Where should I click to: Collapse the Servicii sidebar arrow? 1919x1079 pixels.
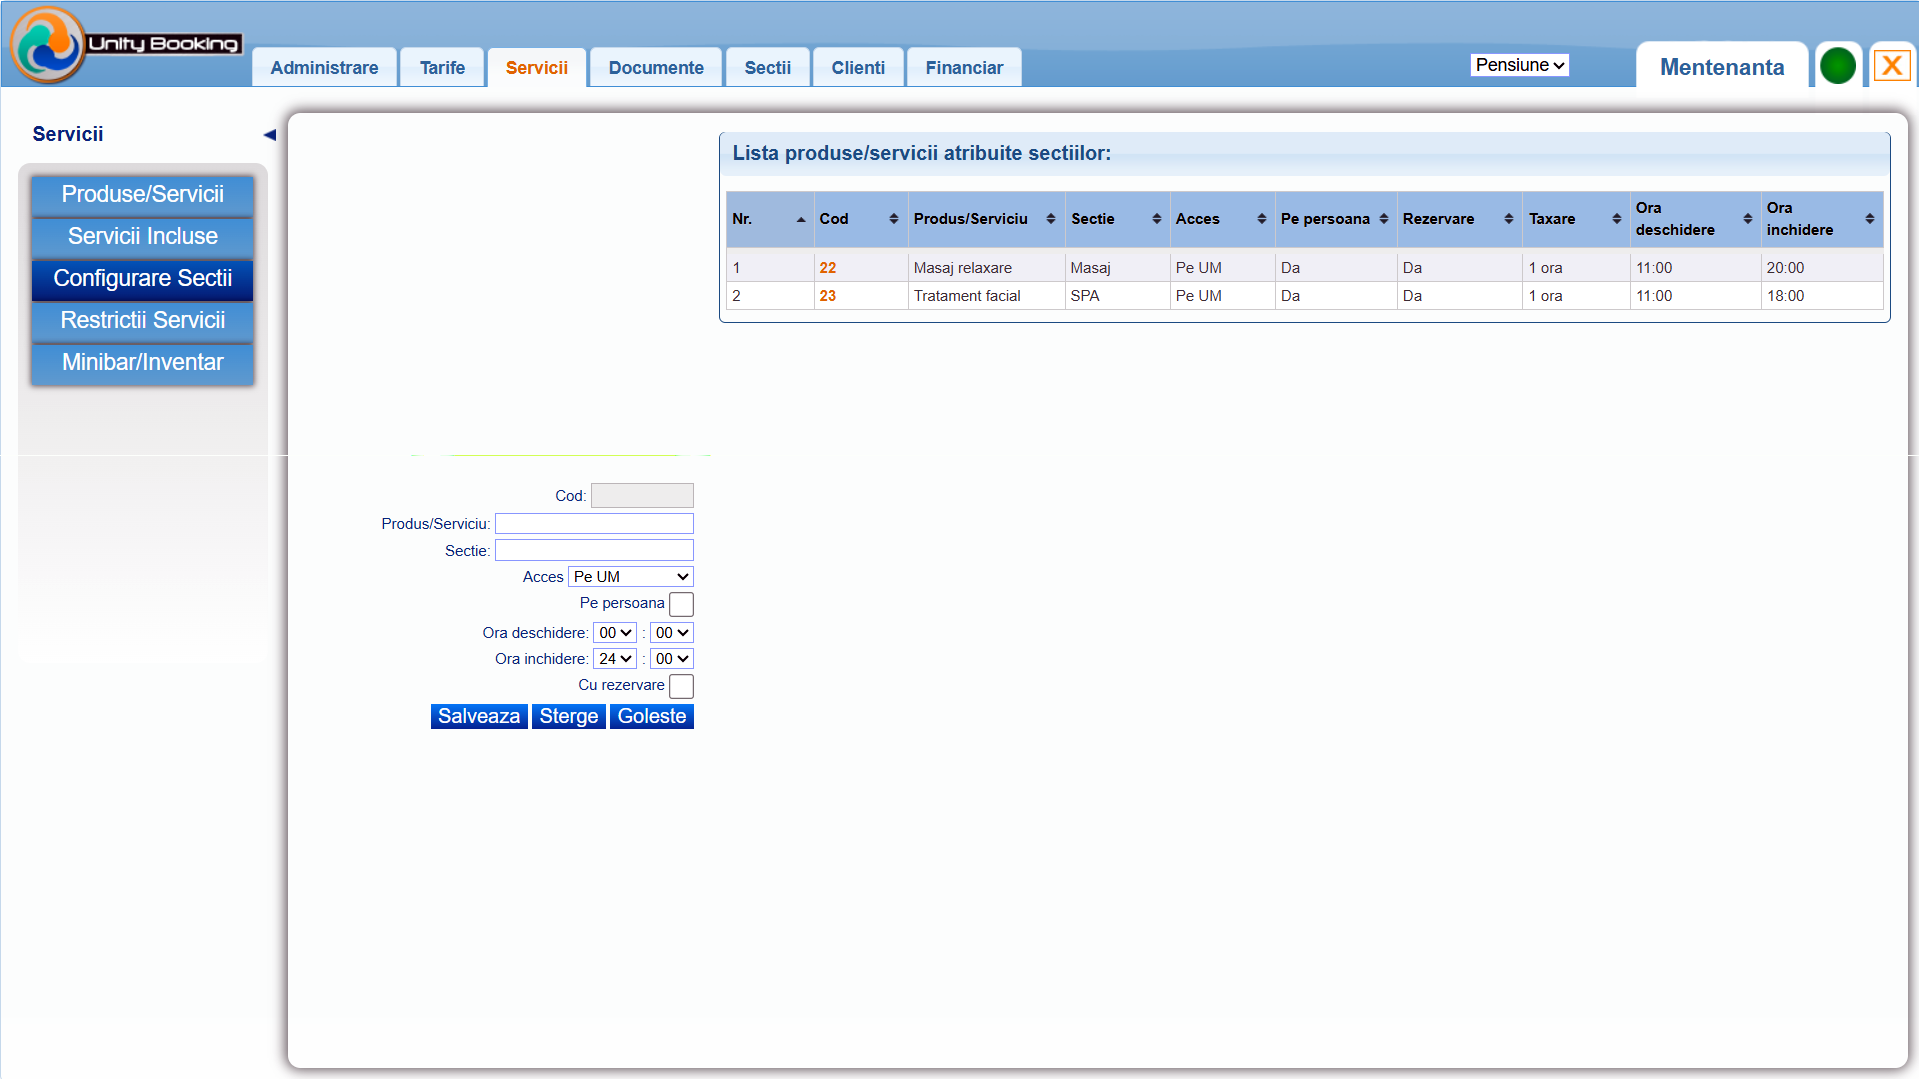point(269,135)
